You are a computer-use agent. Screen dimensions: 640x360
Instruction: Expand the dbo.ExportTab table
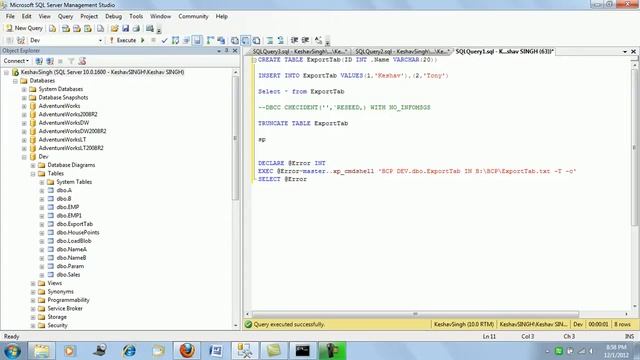pyautogui.click(x=42, y=224)
